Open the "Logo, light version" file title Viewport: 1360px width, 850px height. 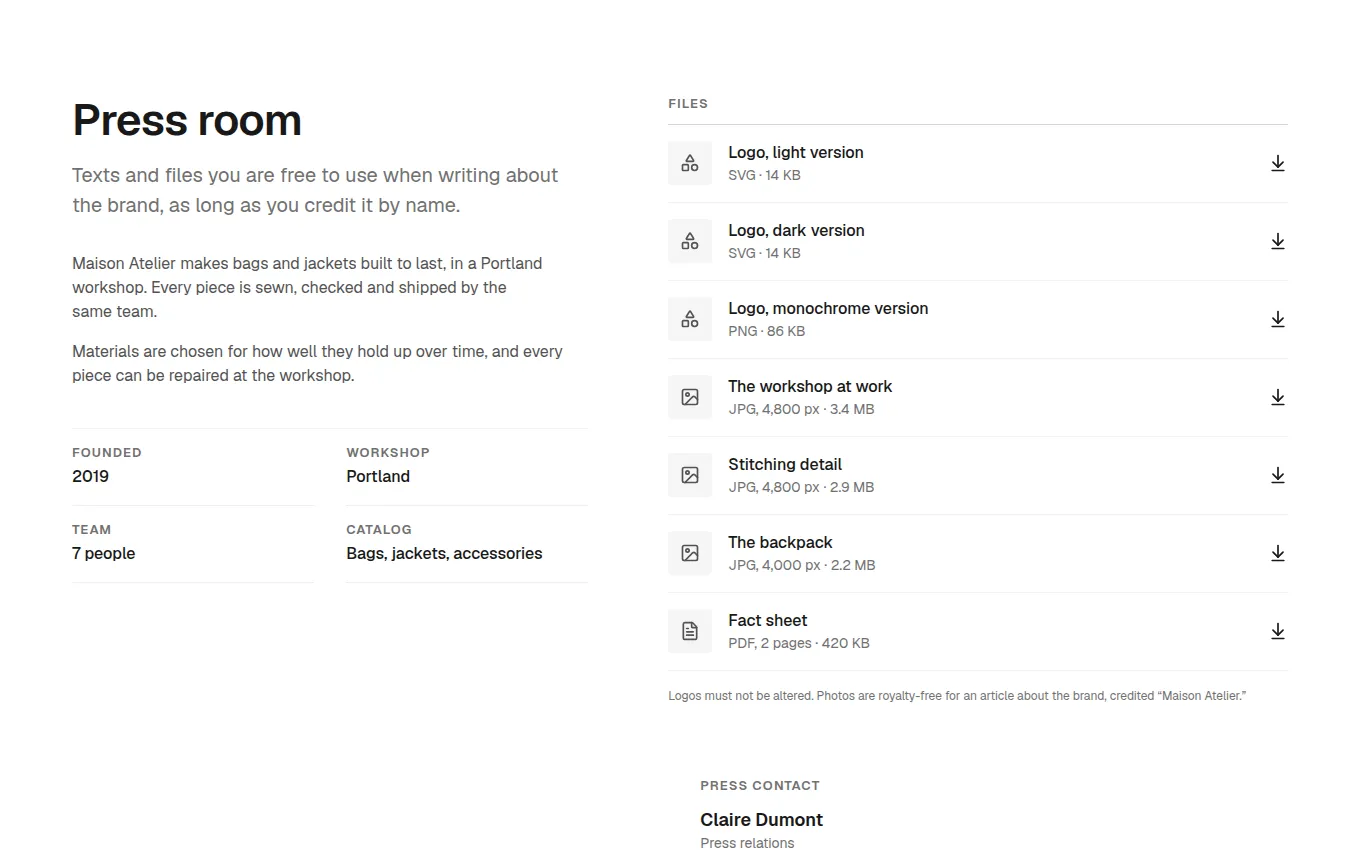(796, 153)
